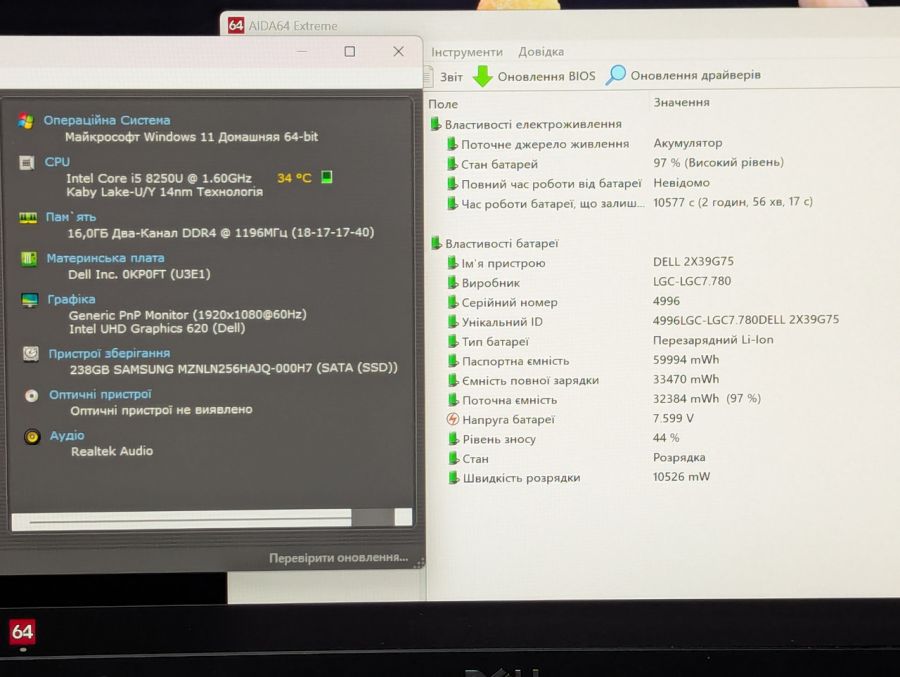The height and width of the screenshot is (677, 900).
Task: Click the disc icon beside Оптичні пристрої
Action: point(32,395)
